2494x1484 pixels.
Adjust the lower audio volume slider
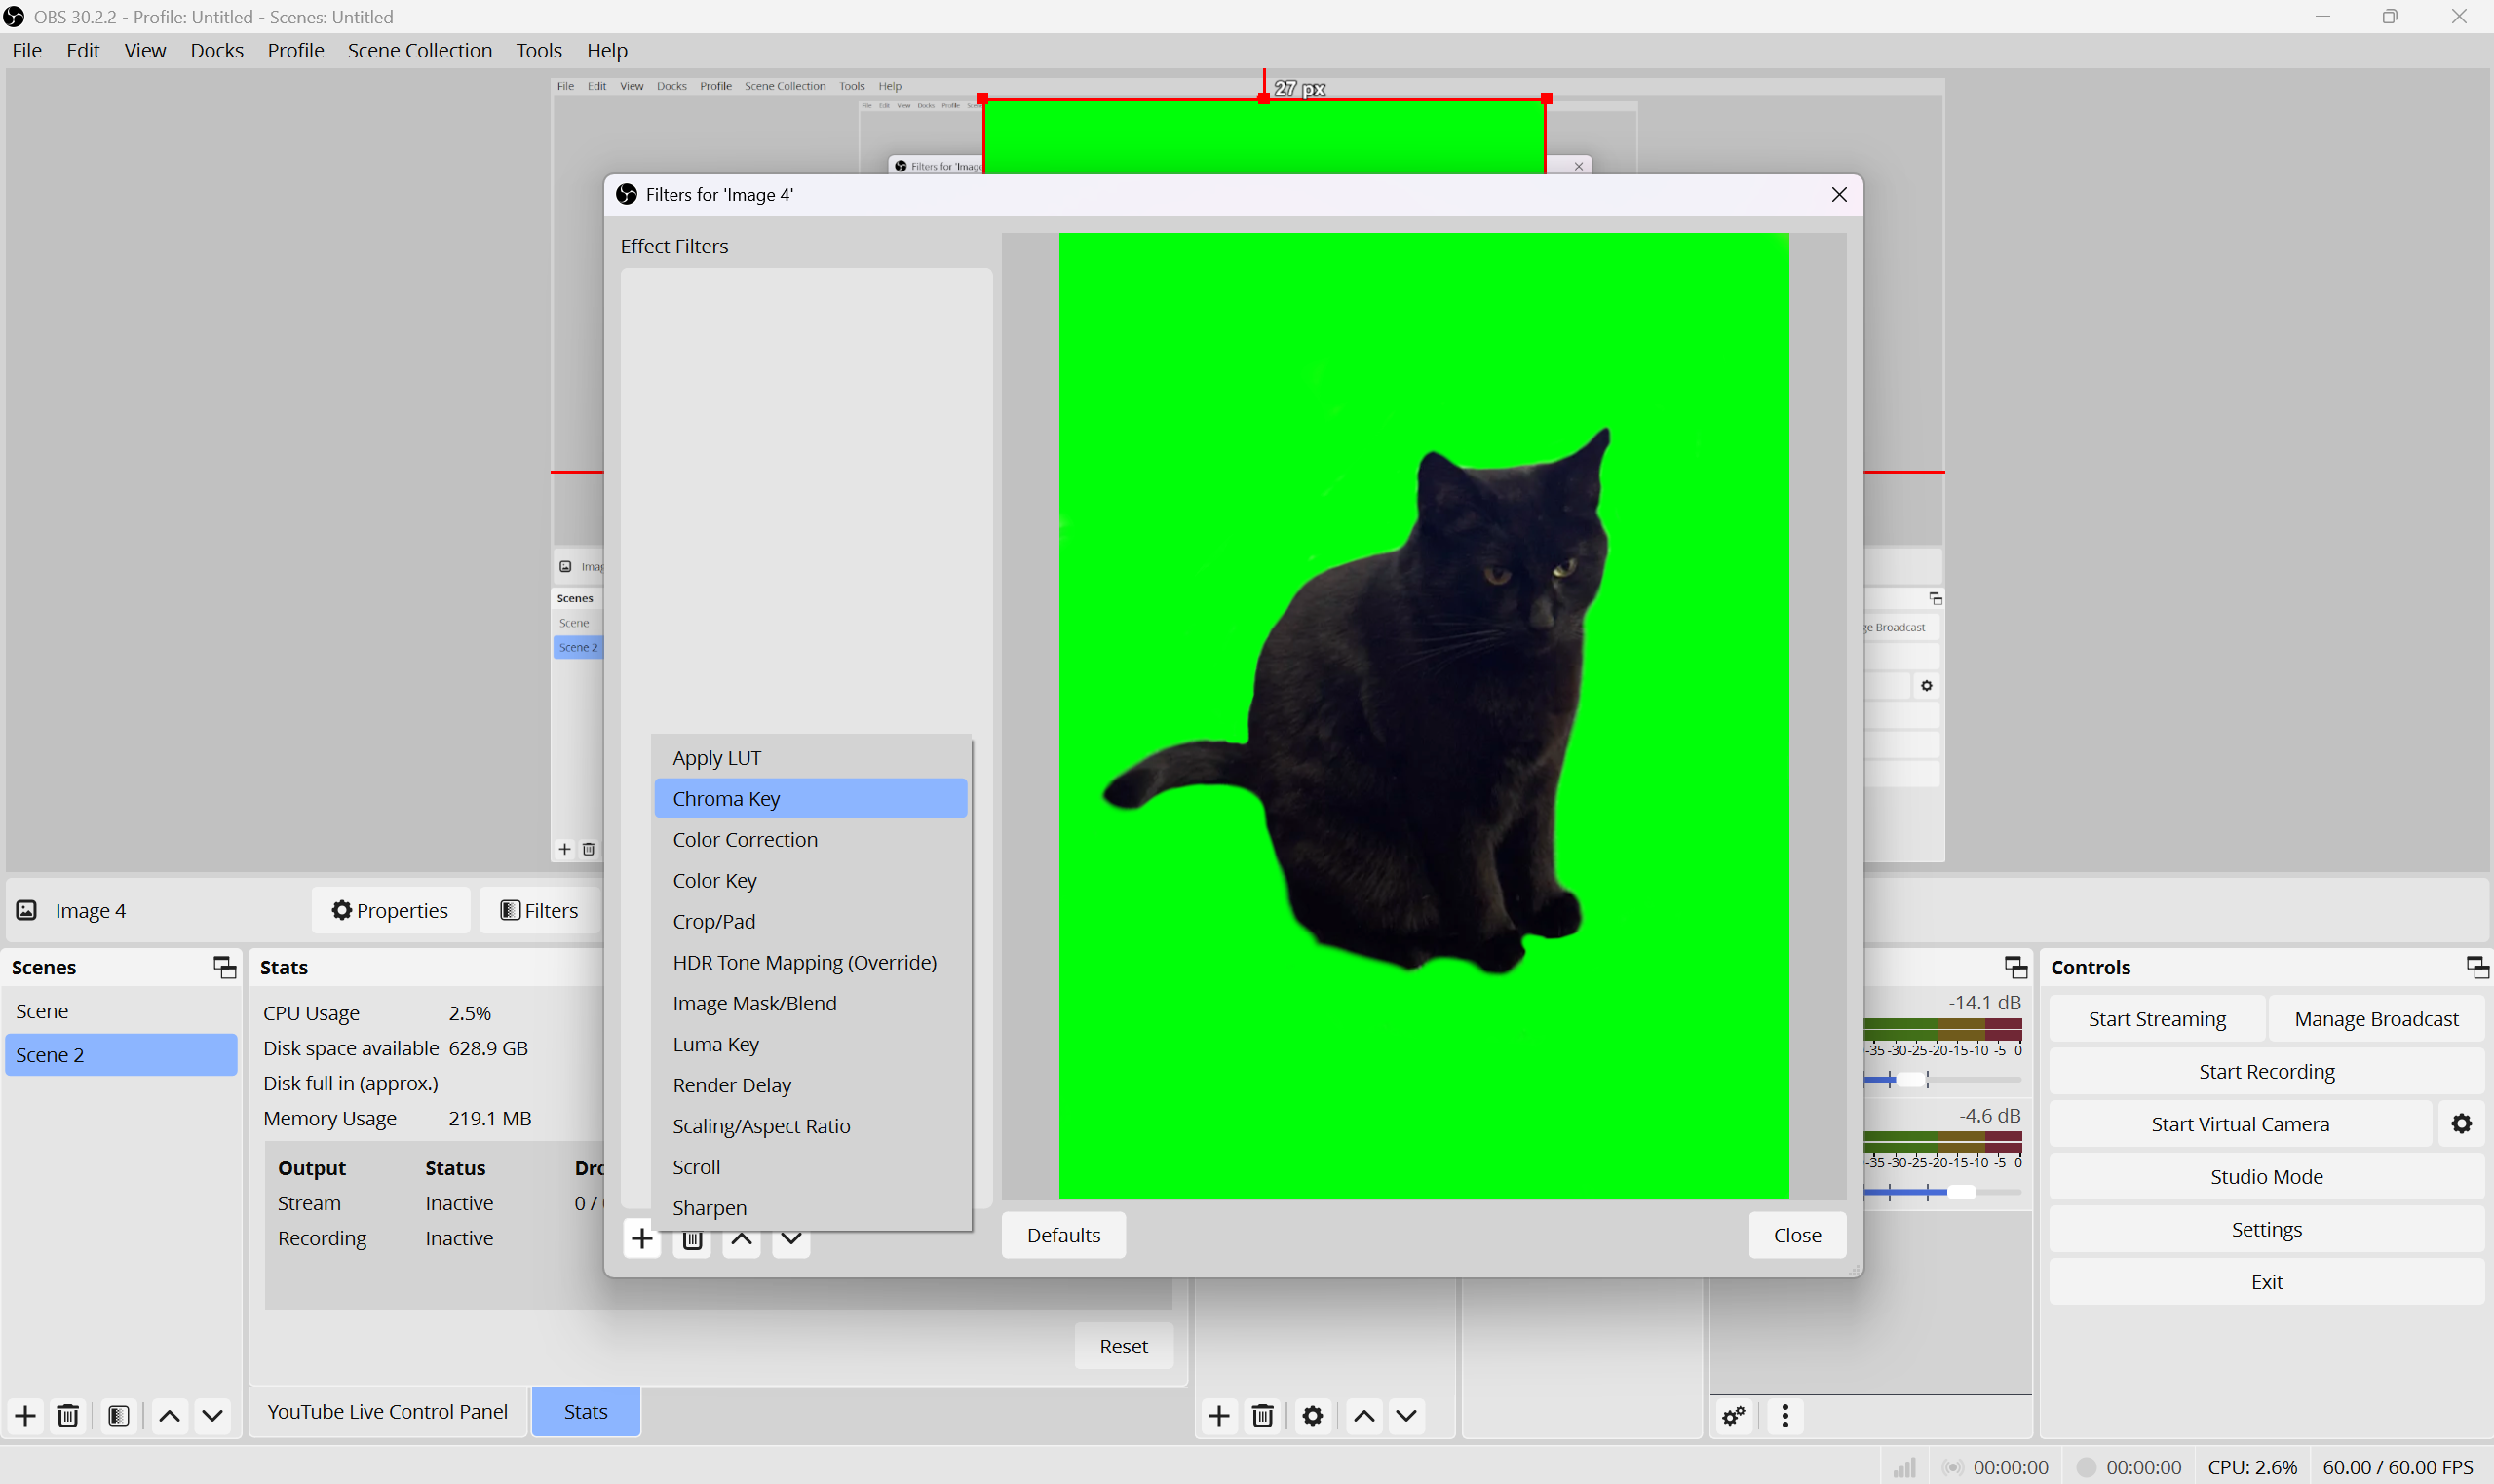[1961, 1193]
